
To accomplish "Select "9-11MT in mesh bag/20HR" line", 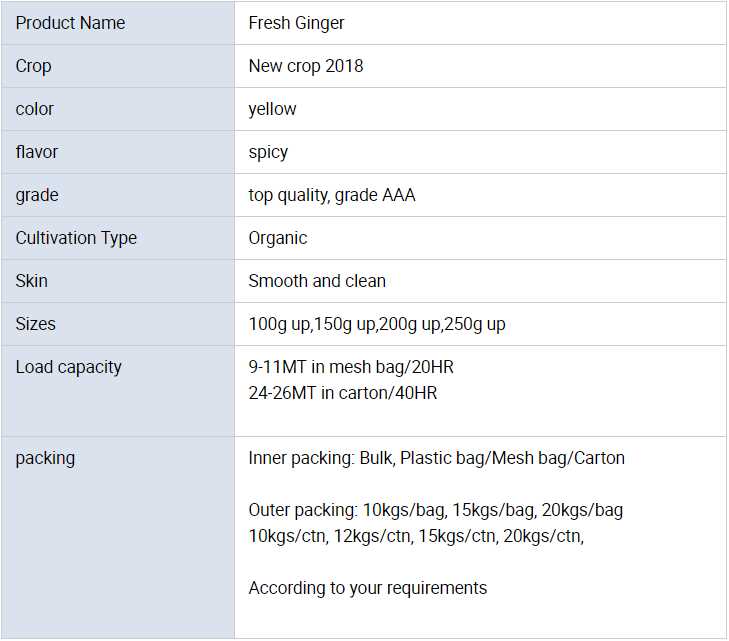I will [x=350, y=367].
